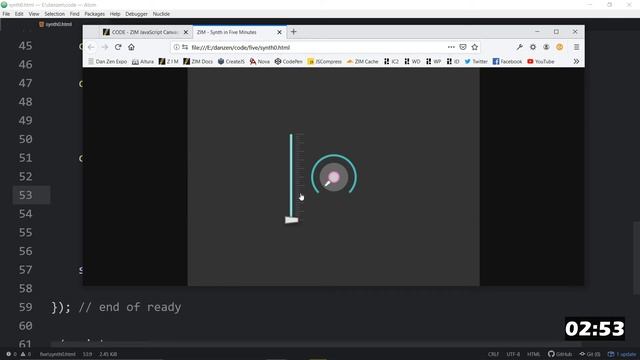This screenshot has width=640, height=360.
Task: Open Atom File menu
Action: point(6,14)
